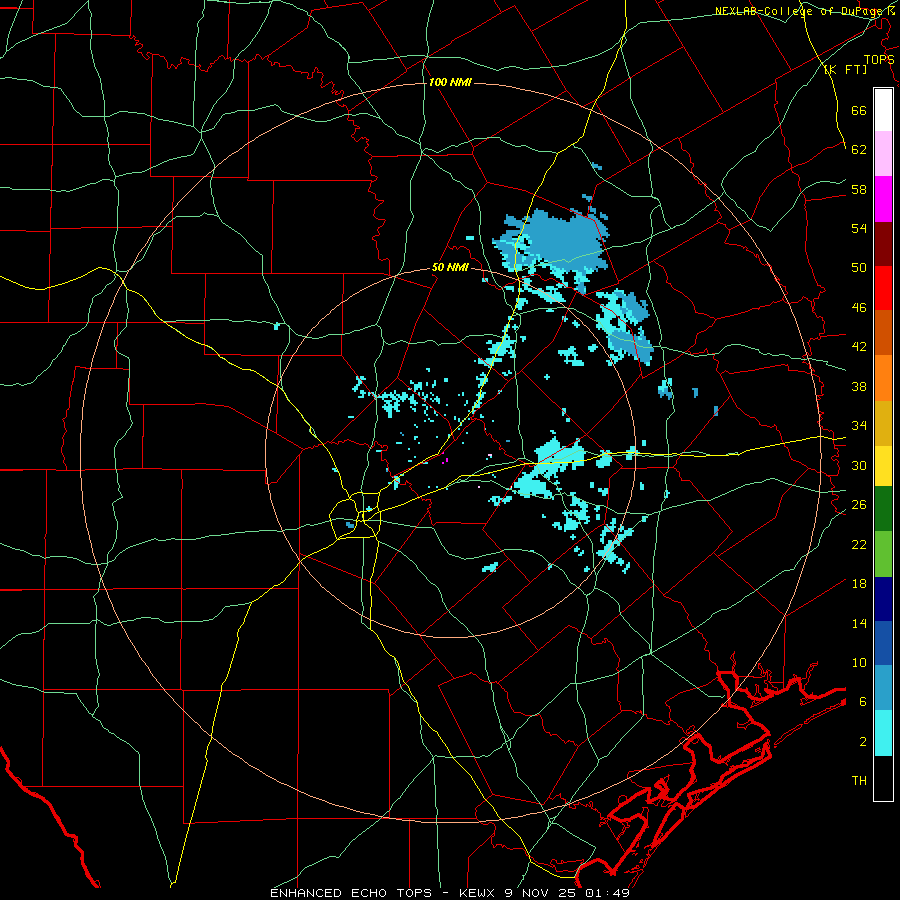Click the '58' legend value
Screen dimensions: 900x900
(859, 189)
